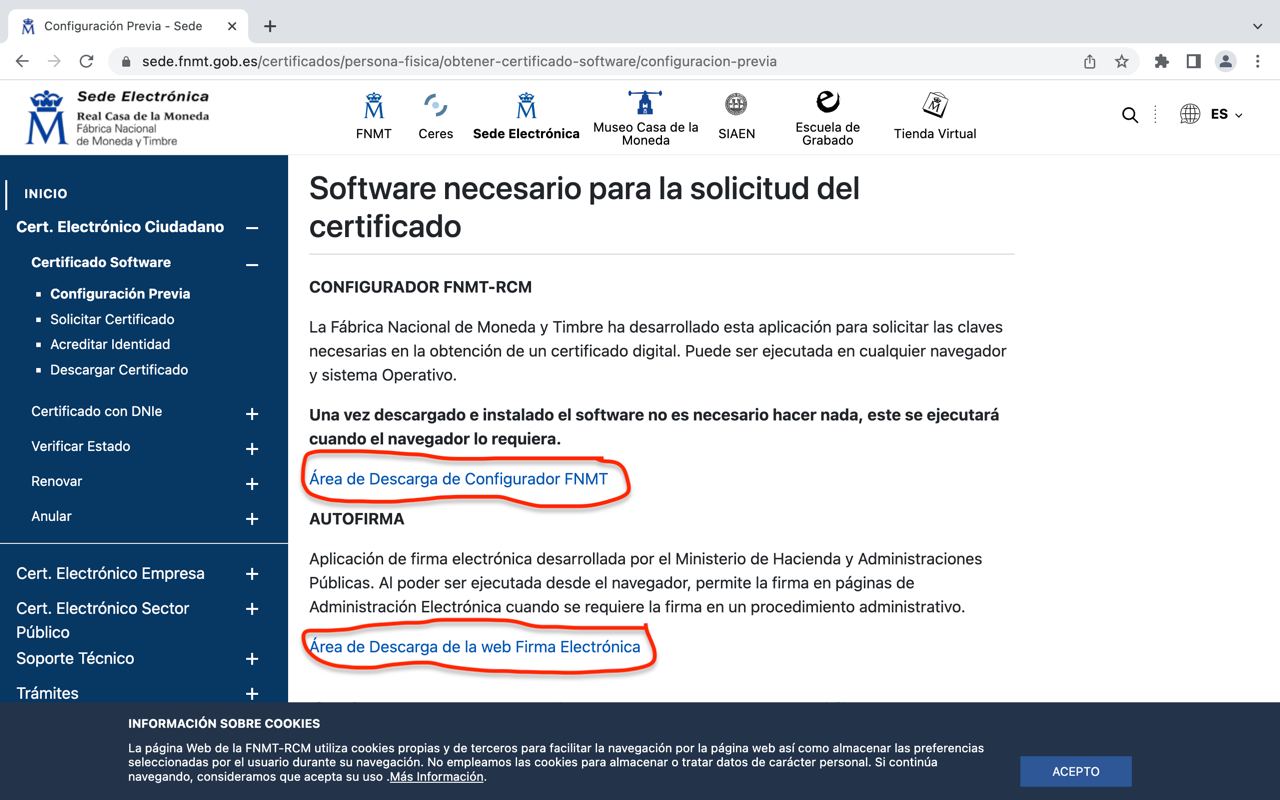
Task: Click the Sede Electrónica logo at top left
Action: [118, 118]
